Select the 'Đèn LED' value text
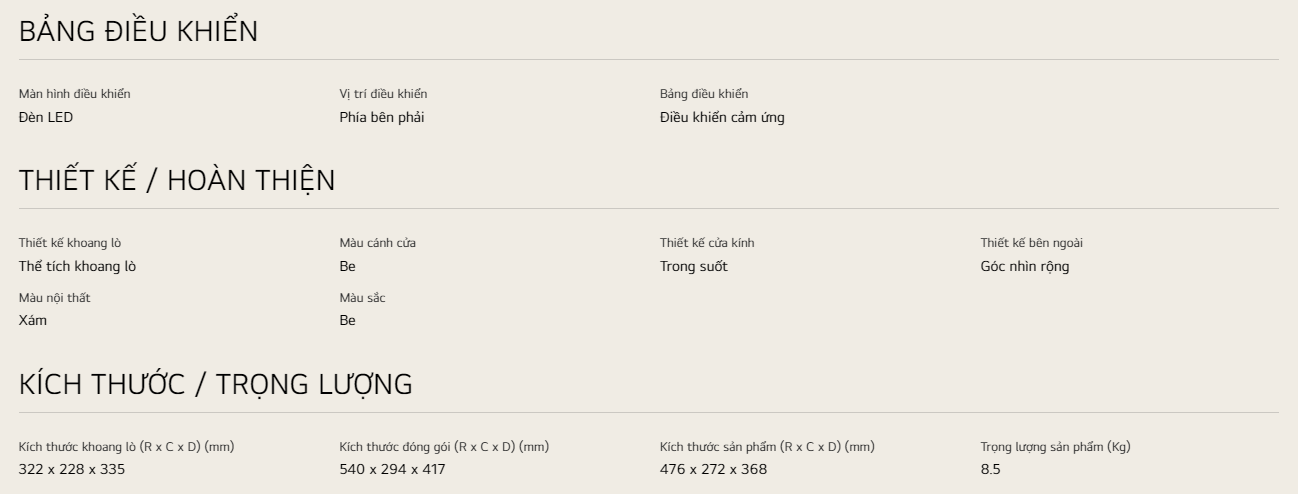Screen dimensions: 1298x494 (x=46, y=118)
